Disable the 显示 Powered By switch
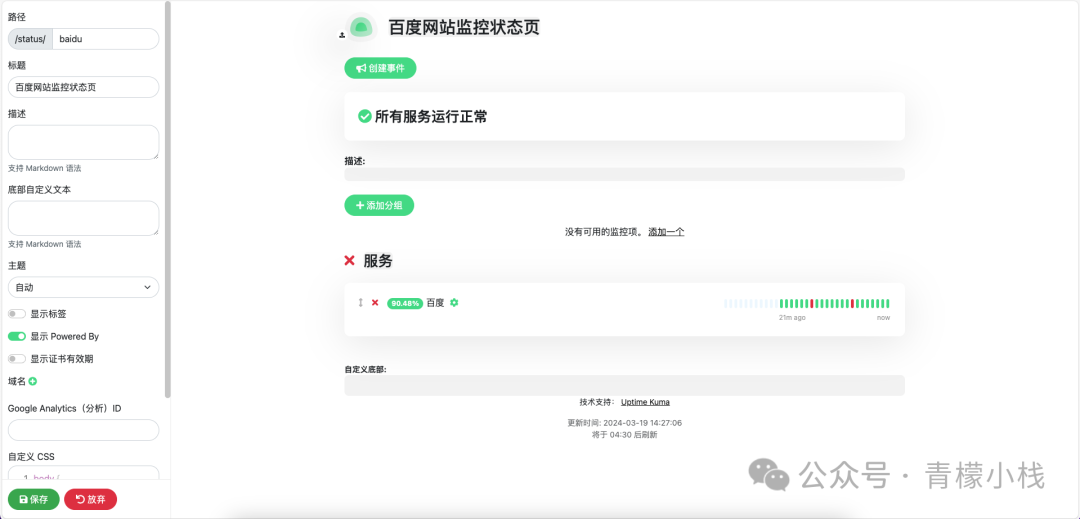This screenshot has width=1080, height=519. [17, 337]
